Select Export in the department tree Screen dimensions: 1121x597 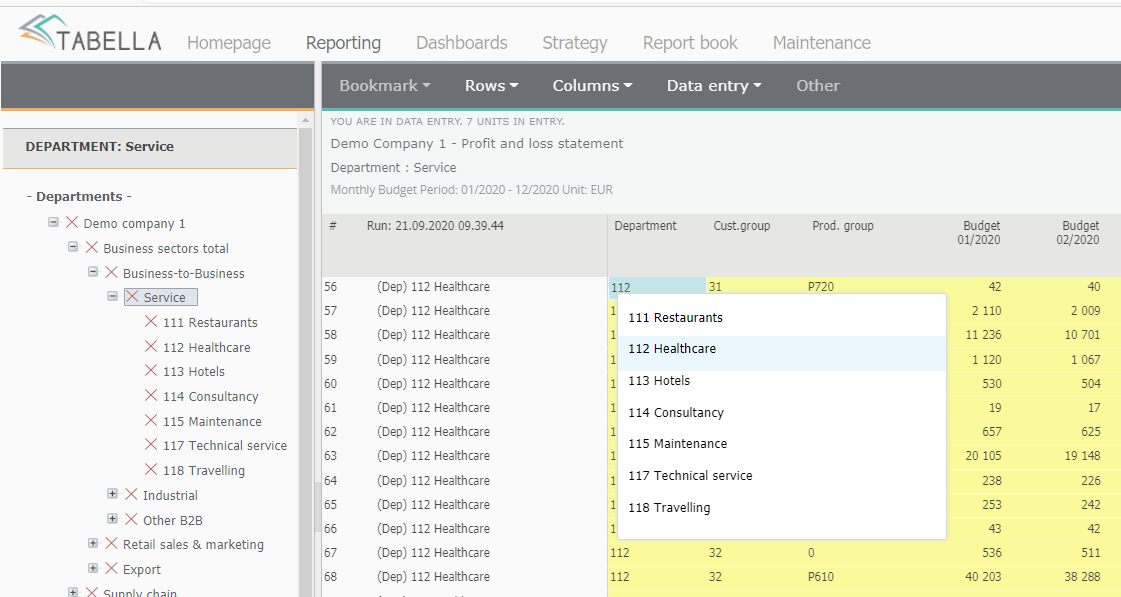click(x=142, y=569)
